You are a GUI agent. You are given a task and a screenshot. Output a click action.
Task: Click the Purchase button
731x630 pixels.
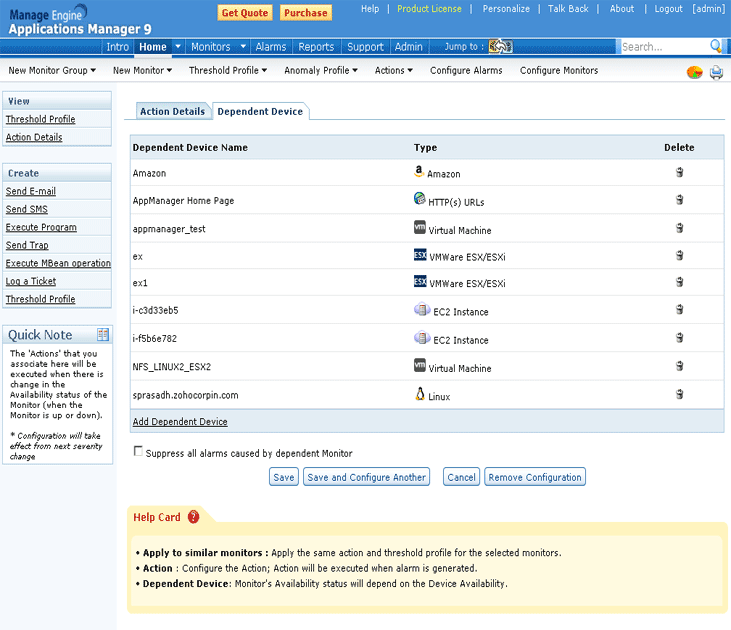(x=306, y=13)
